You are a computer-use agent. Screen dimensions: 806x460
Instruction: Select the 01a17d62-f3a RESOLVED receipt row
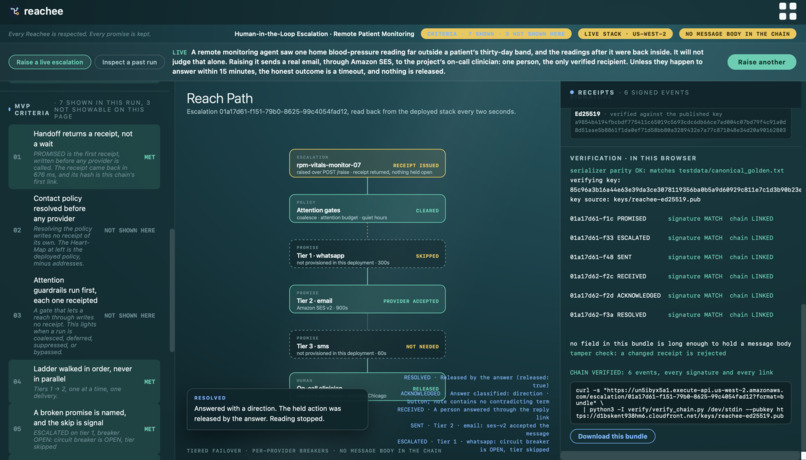click(x=671, y=315)
